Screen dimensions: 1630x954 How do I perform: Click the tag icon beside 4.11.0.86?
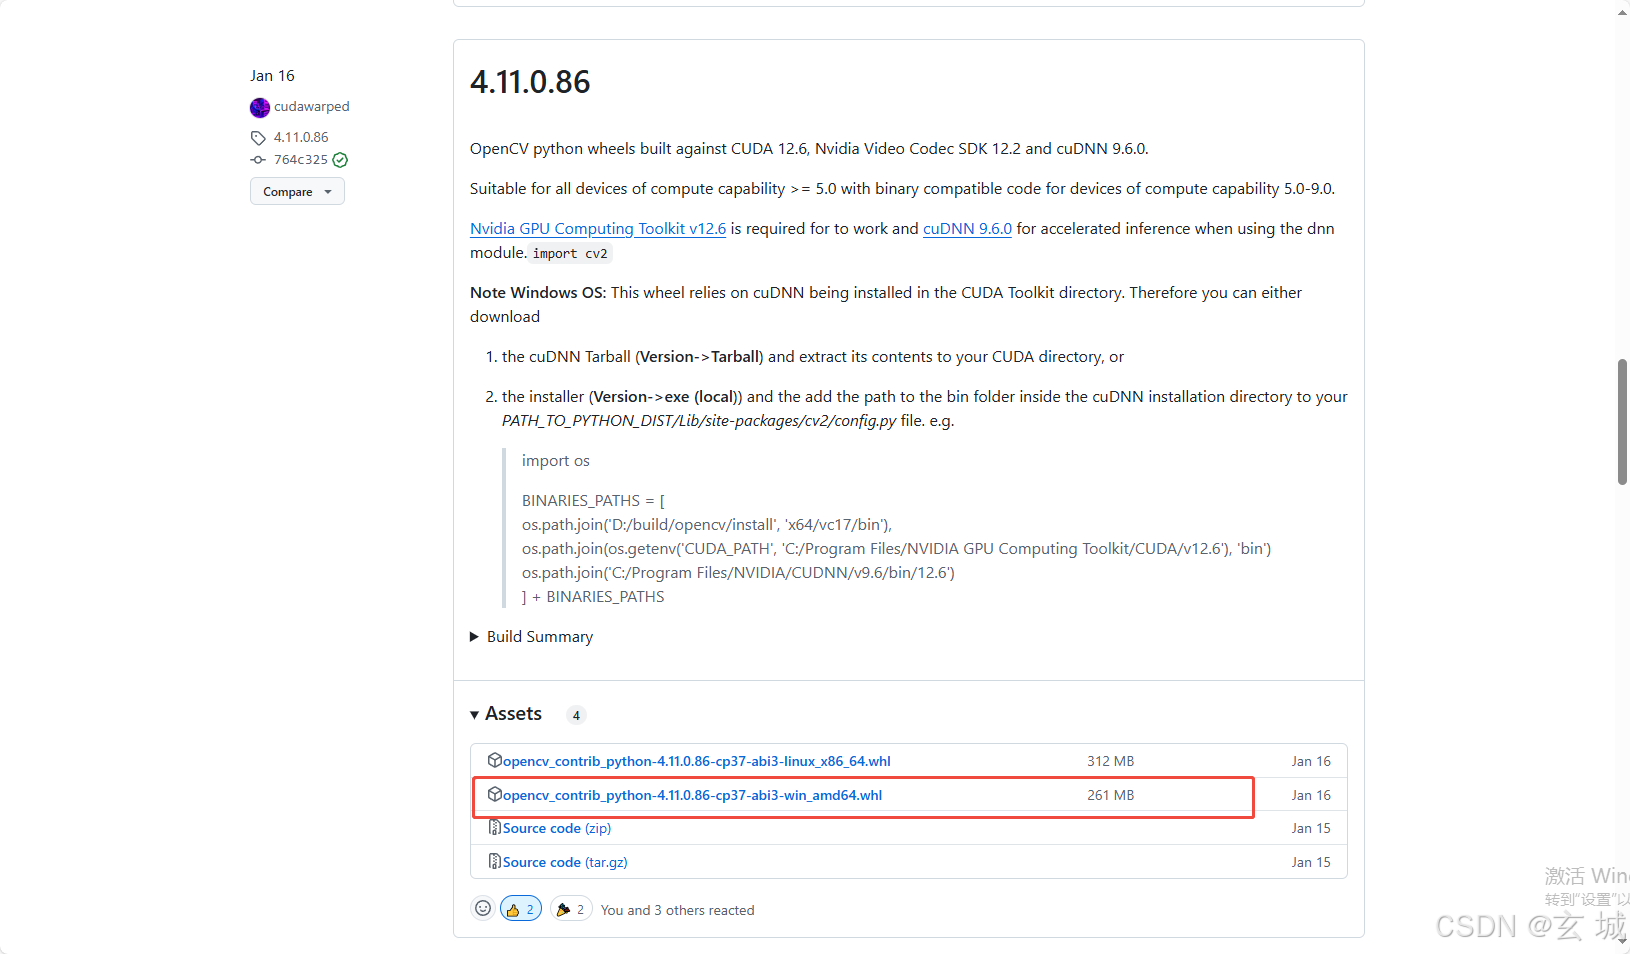pos(258,137)
